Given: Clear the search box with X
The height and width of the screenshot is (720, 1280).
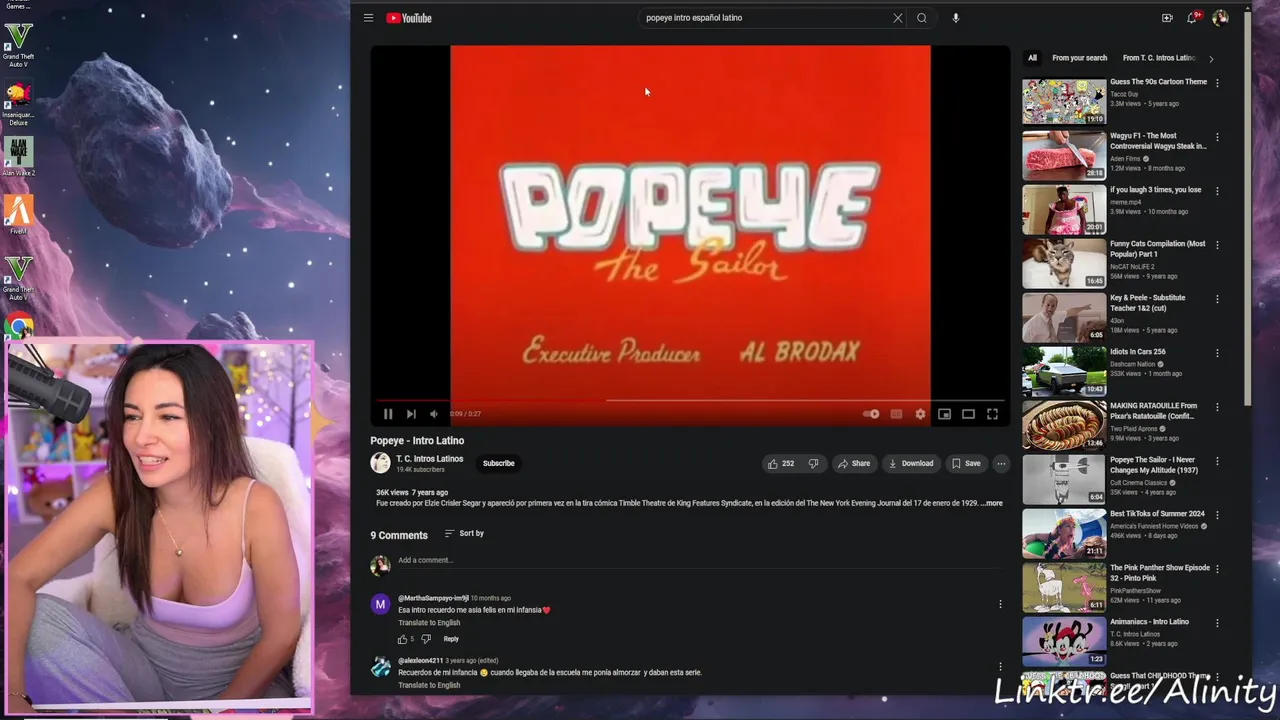Looking at the screenshot, I should (x=898, y=18).
